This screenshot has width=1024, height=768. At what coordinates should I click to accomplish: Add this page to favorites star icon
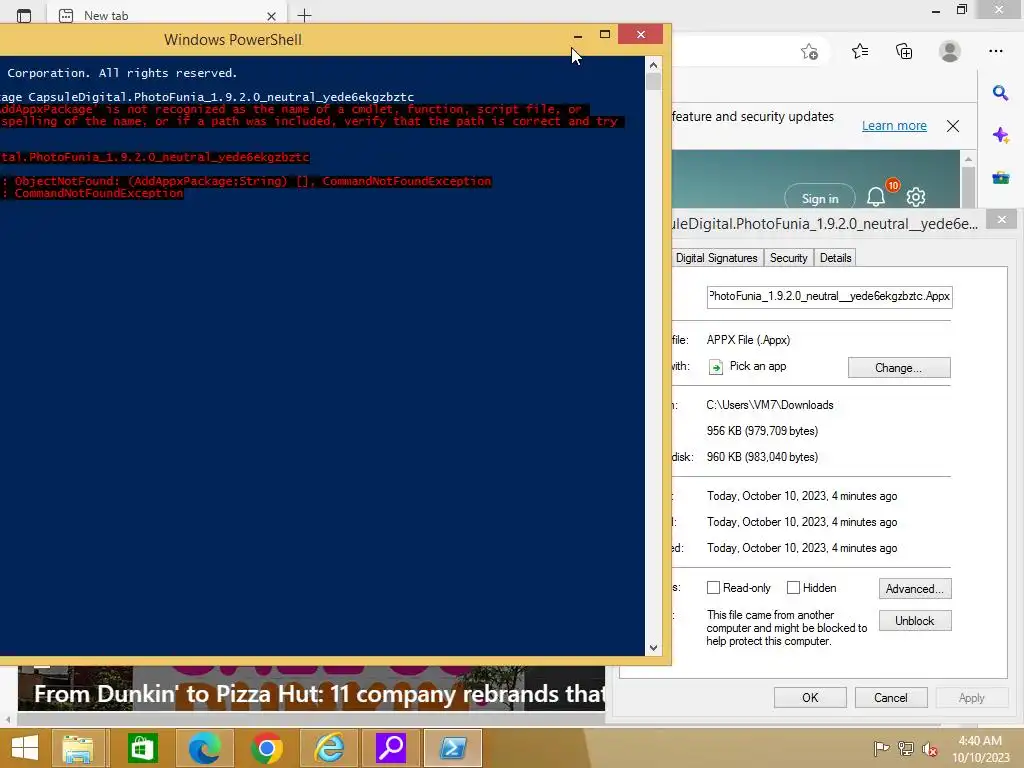pos(810,52)
